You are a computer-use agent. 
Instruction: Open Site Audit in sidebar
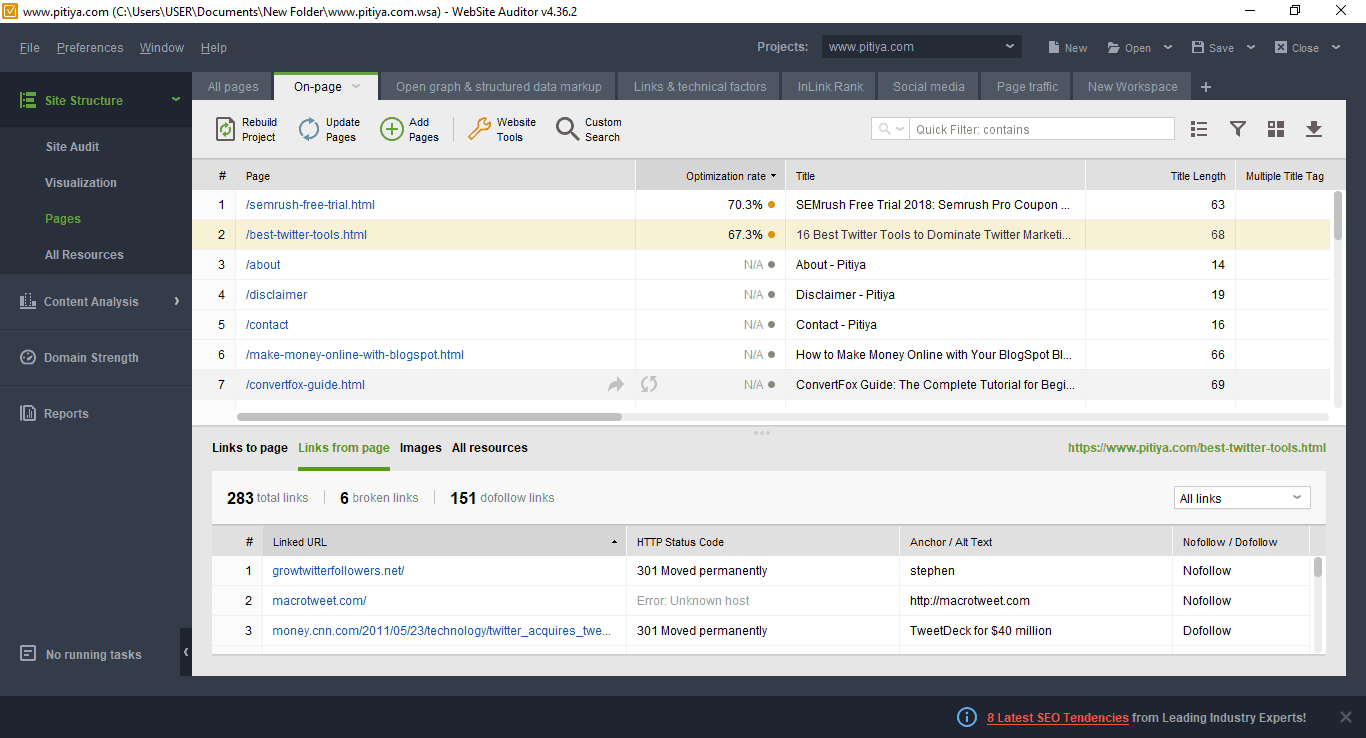coord(73,147)
